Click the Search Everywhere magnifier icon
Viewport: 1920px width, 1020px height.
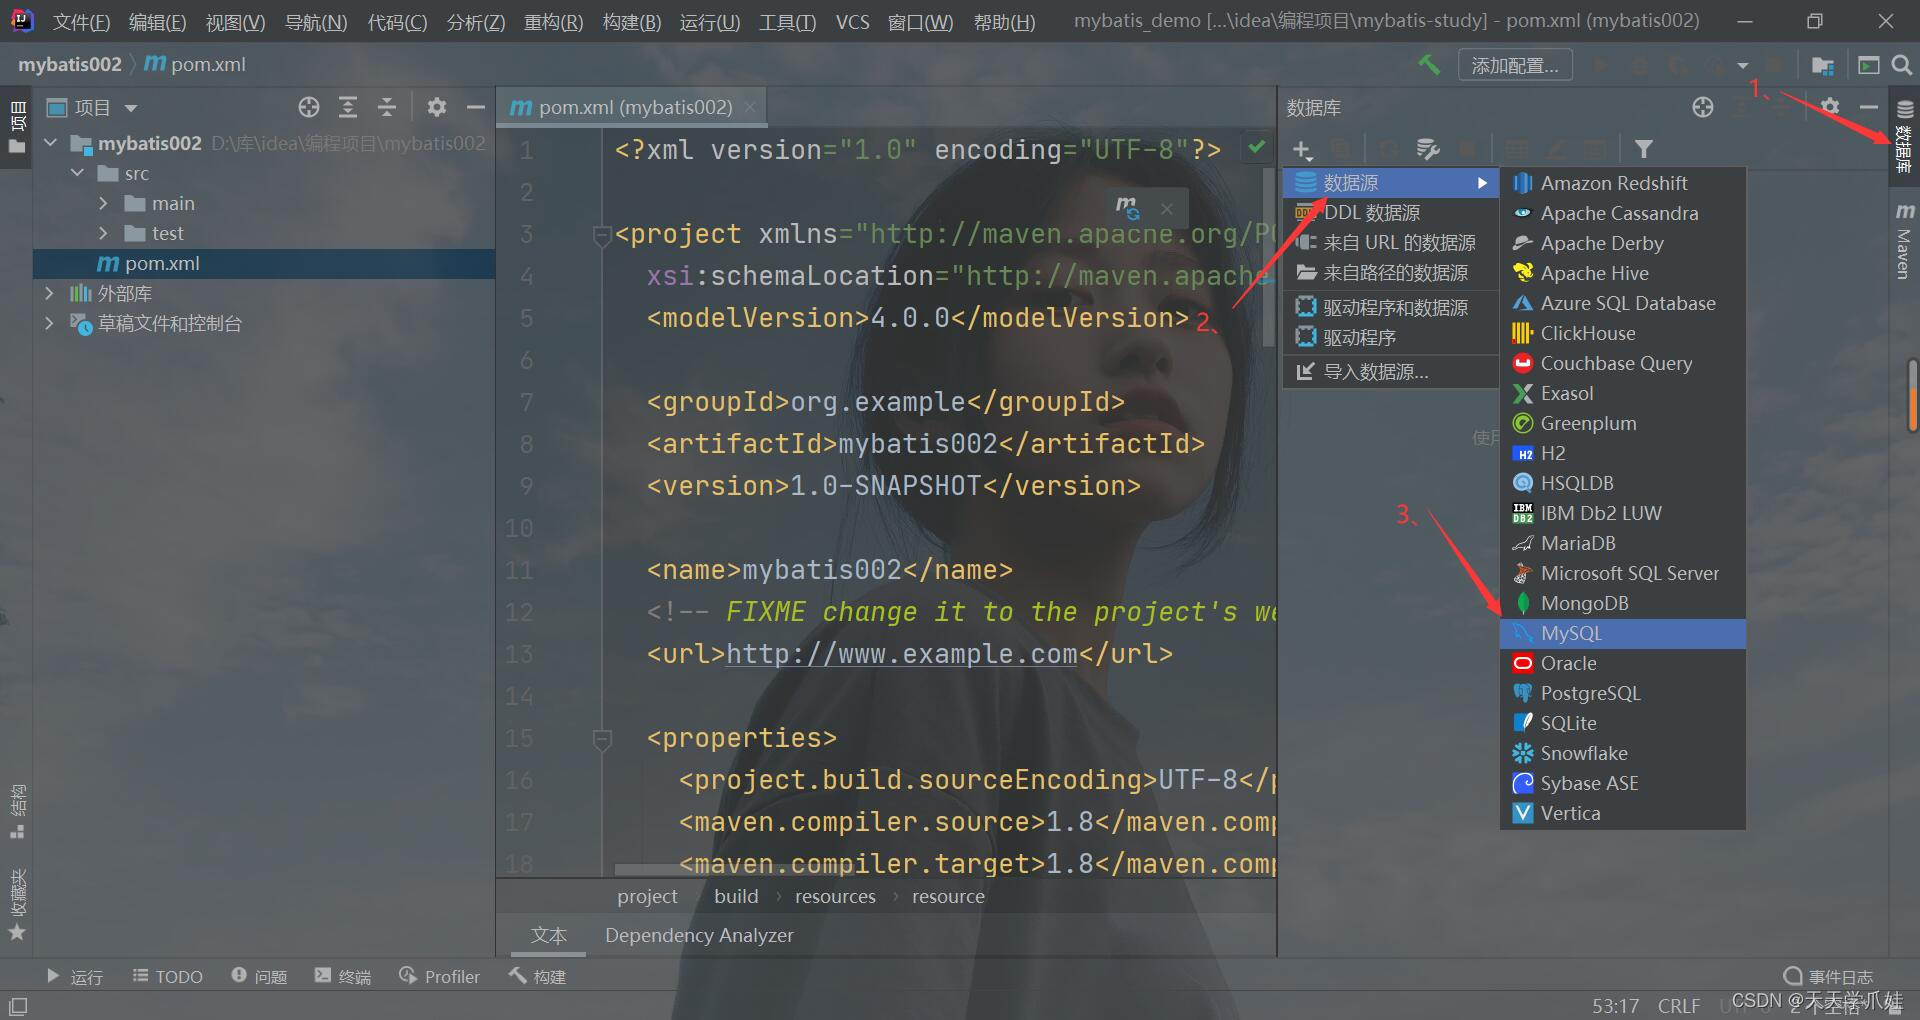point(1902,65)
